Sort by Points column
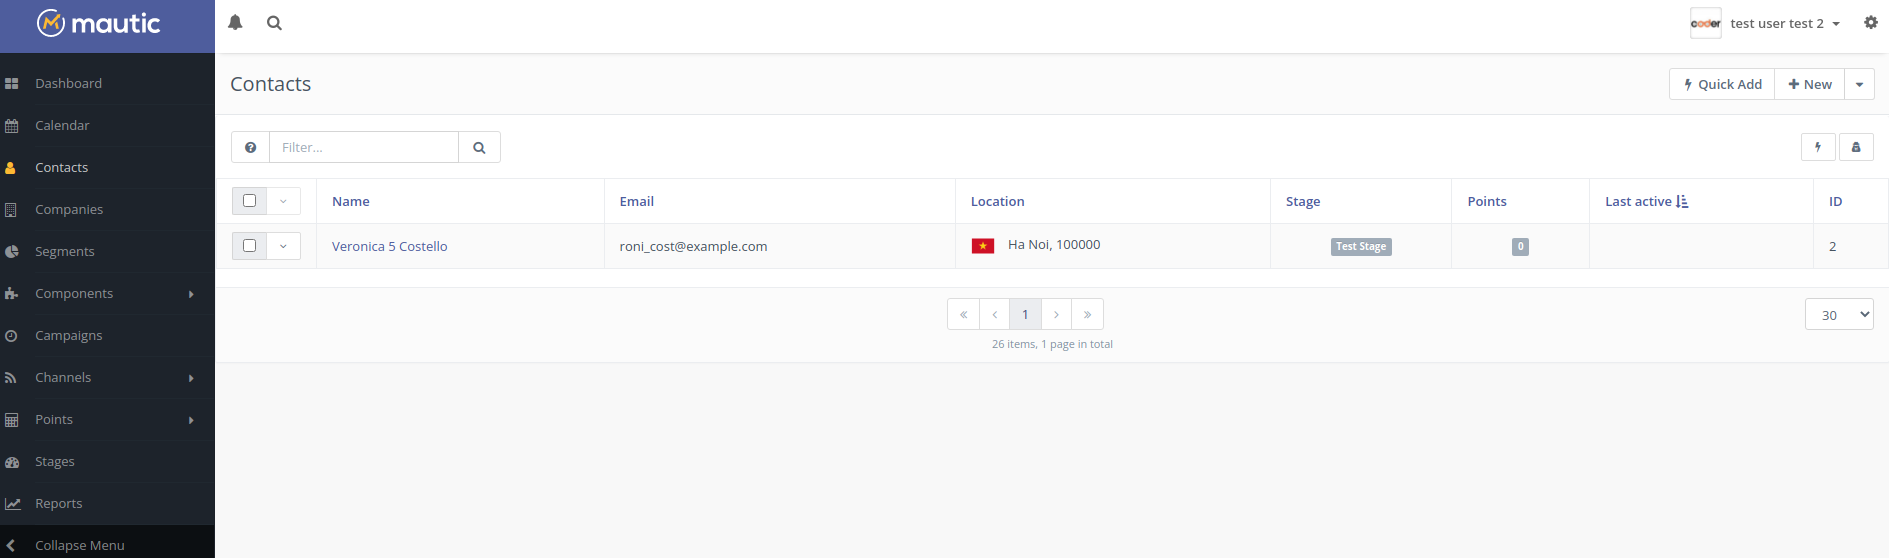1889x558 pixels. [1487, 201]
